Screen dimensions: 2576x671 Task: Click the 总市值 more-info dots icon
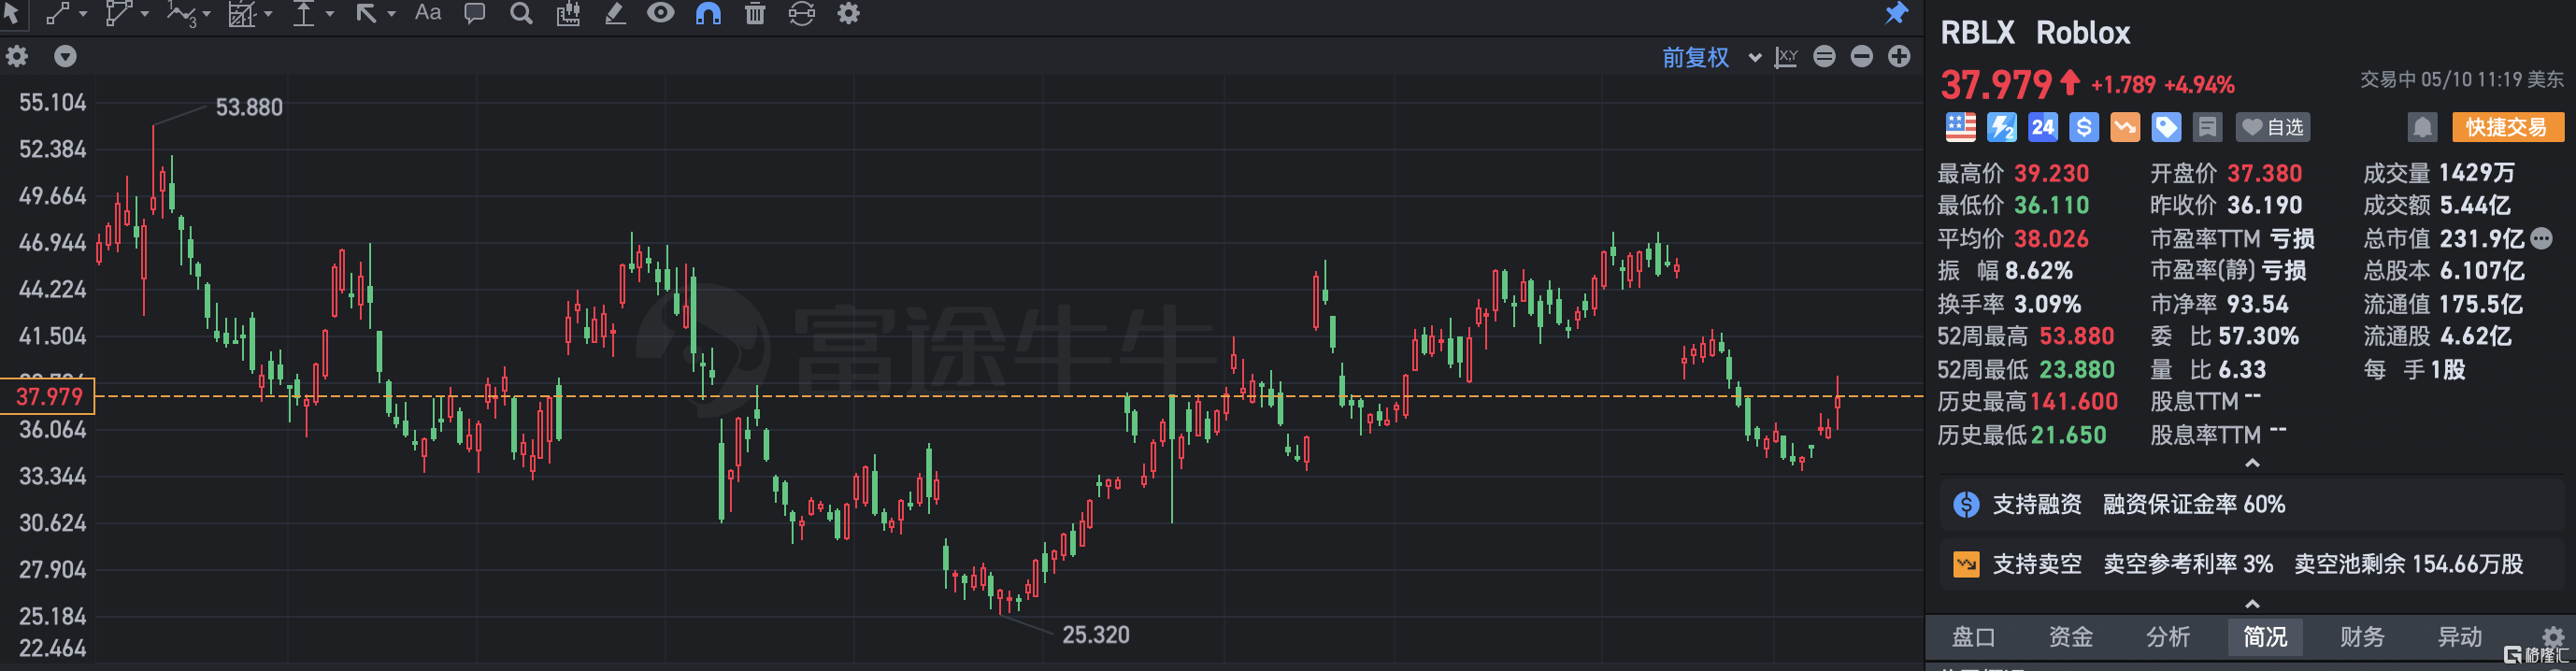click(x=2541, y=238)
